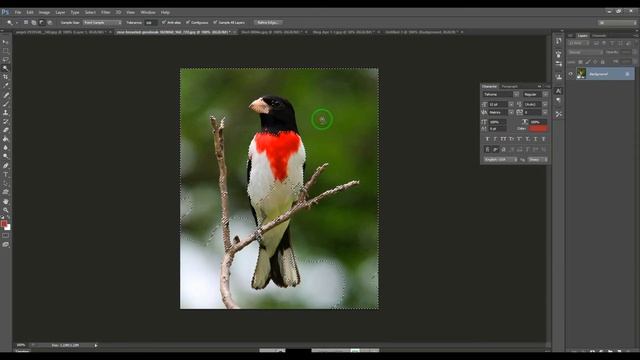Screen dimensions: 640x360
Task: Toggle the Anti-alias checkbox
Action: [x=164, y=22]
